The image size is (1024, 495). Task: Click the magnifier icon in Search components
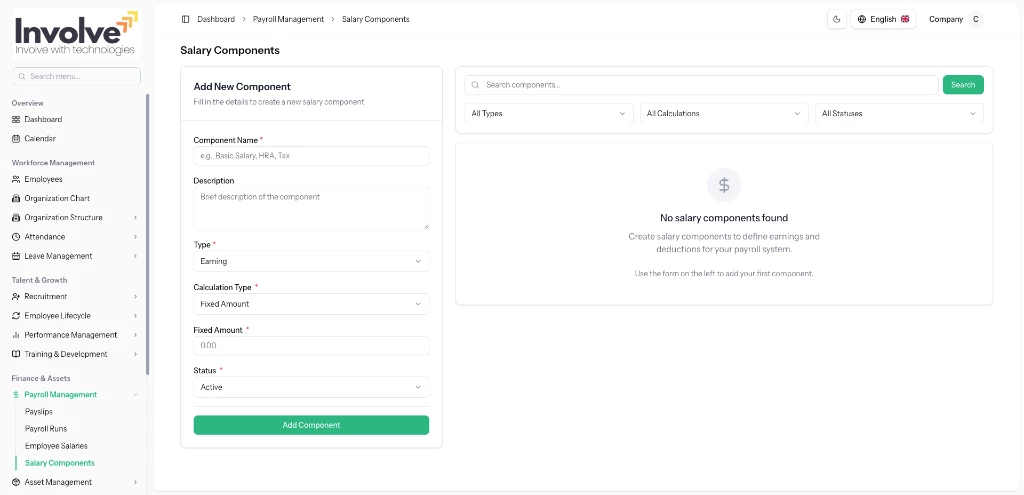[475, 85]
